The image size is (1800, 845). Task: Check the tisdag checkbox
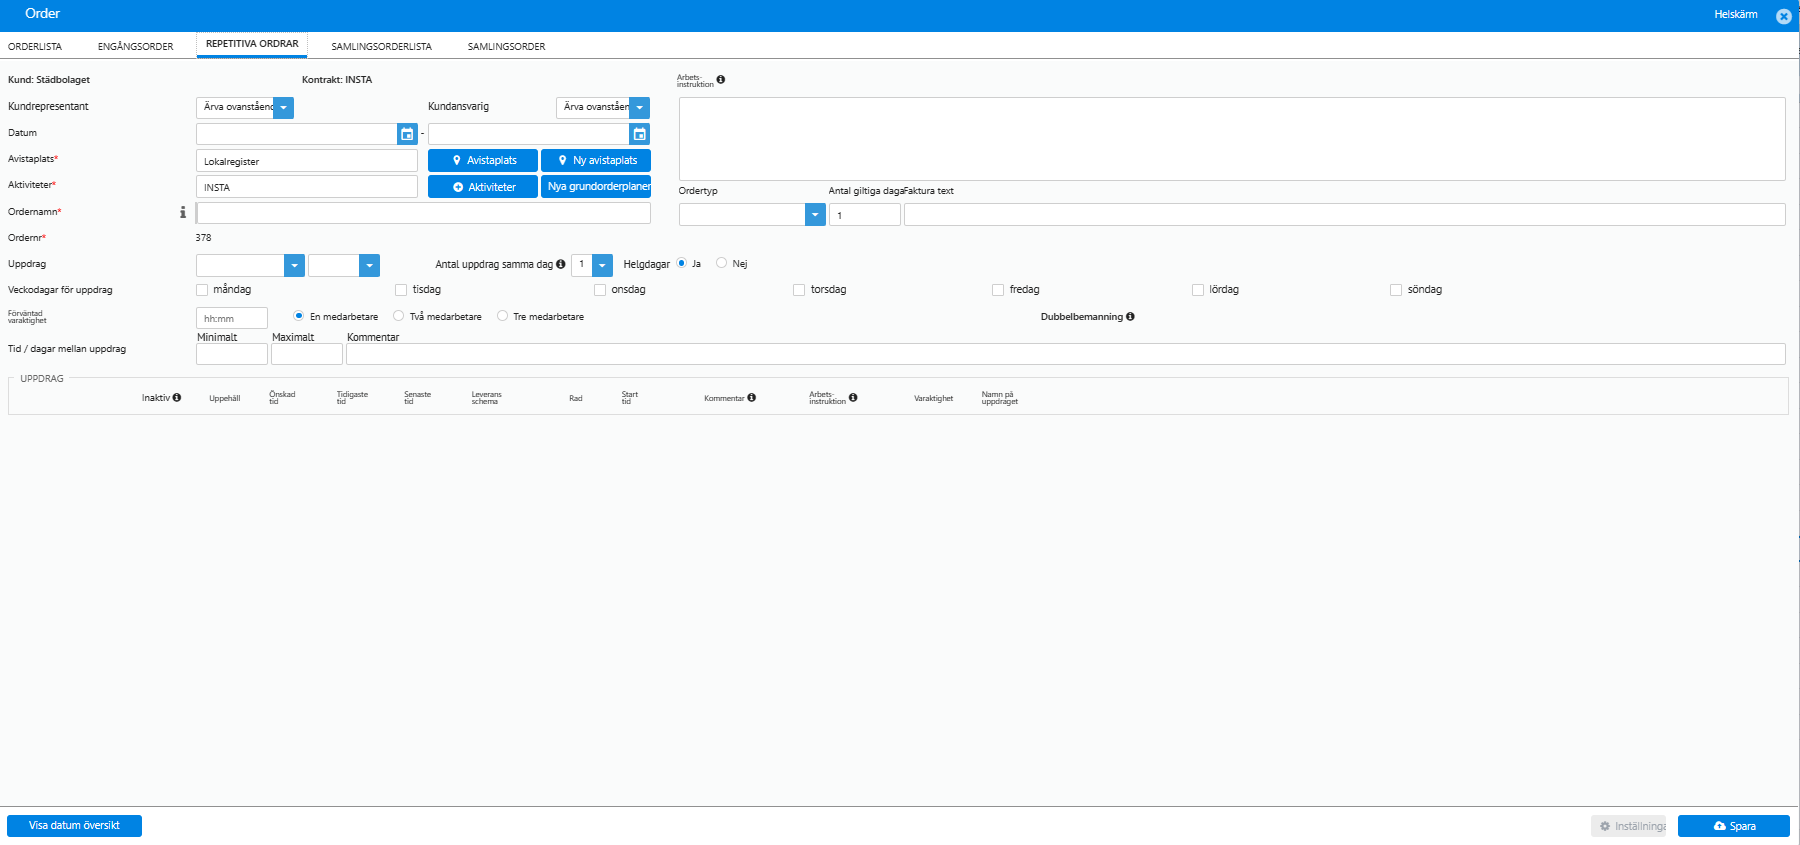coord(401,290)
